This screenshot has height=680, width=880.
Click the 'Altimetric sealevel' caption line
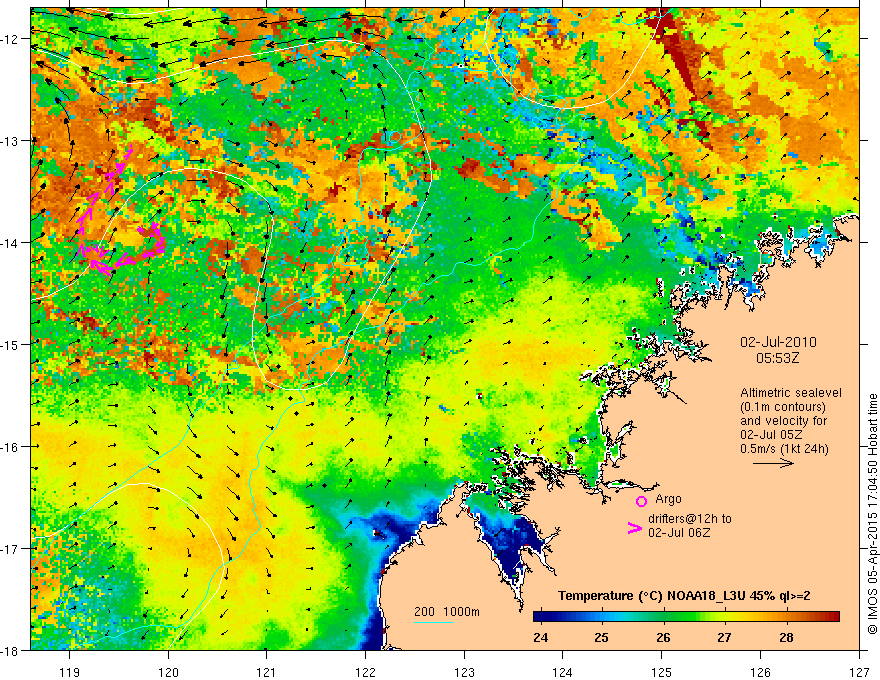pos(791,393)
